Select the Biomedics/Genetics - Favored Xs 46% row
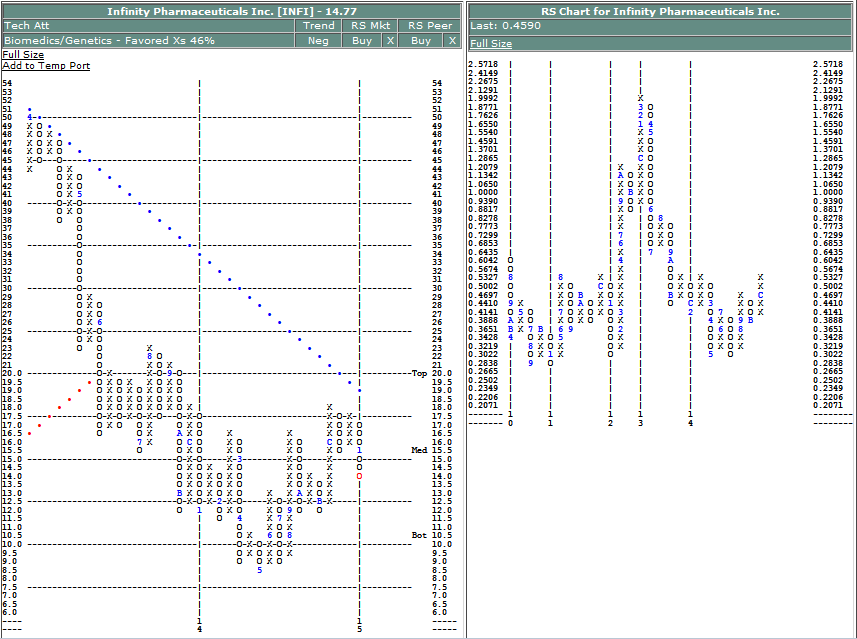This screenshot has height=639, width=857. pyautogui.click(x=148, y=40)
